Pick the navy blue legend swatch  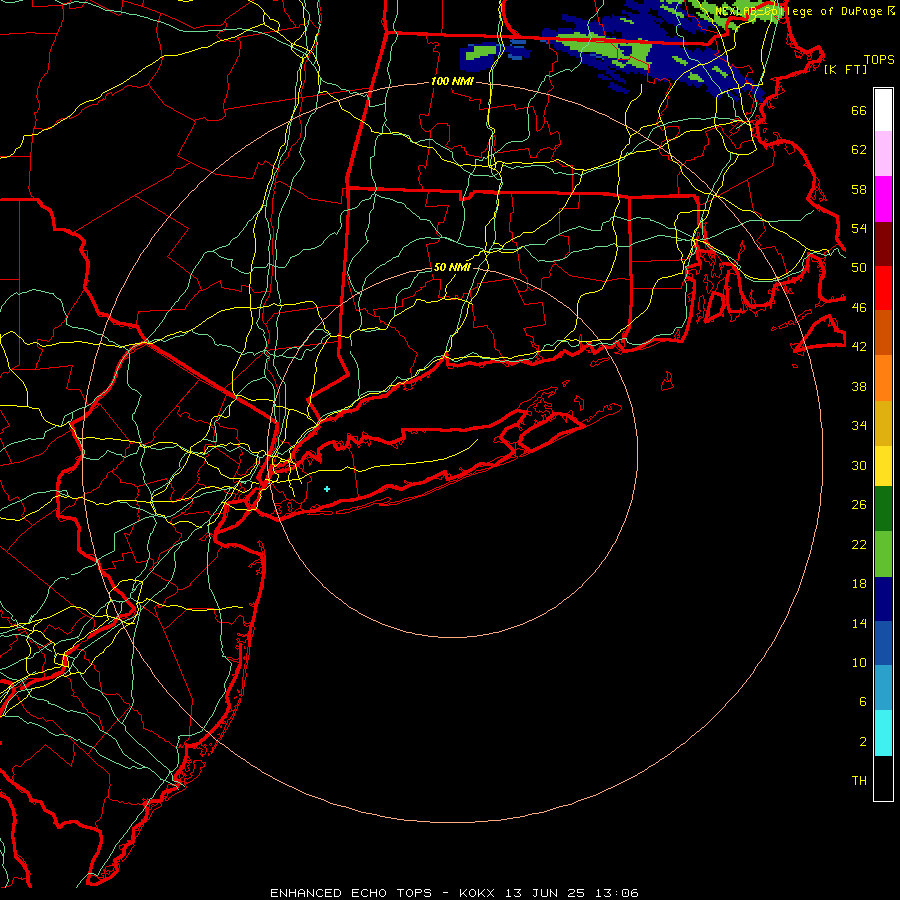(883, 599)
